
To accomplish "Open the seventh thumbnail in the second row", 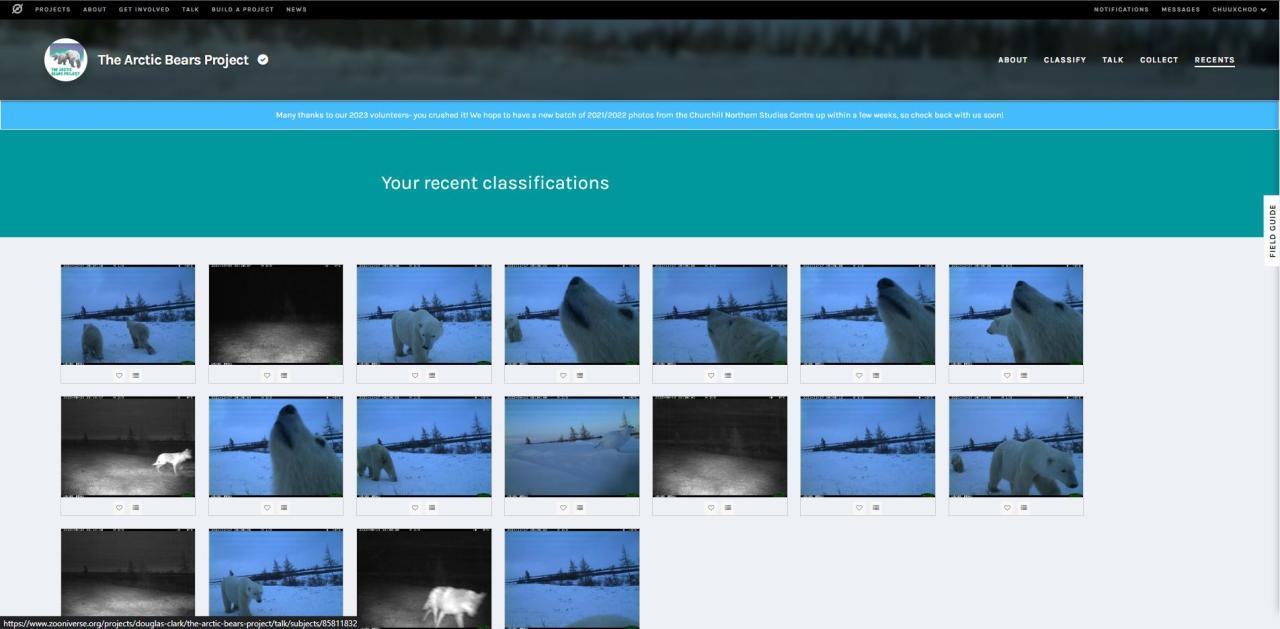I will (x=1016, y=446).
